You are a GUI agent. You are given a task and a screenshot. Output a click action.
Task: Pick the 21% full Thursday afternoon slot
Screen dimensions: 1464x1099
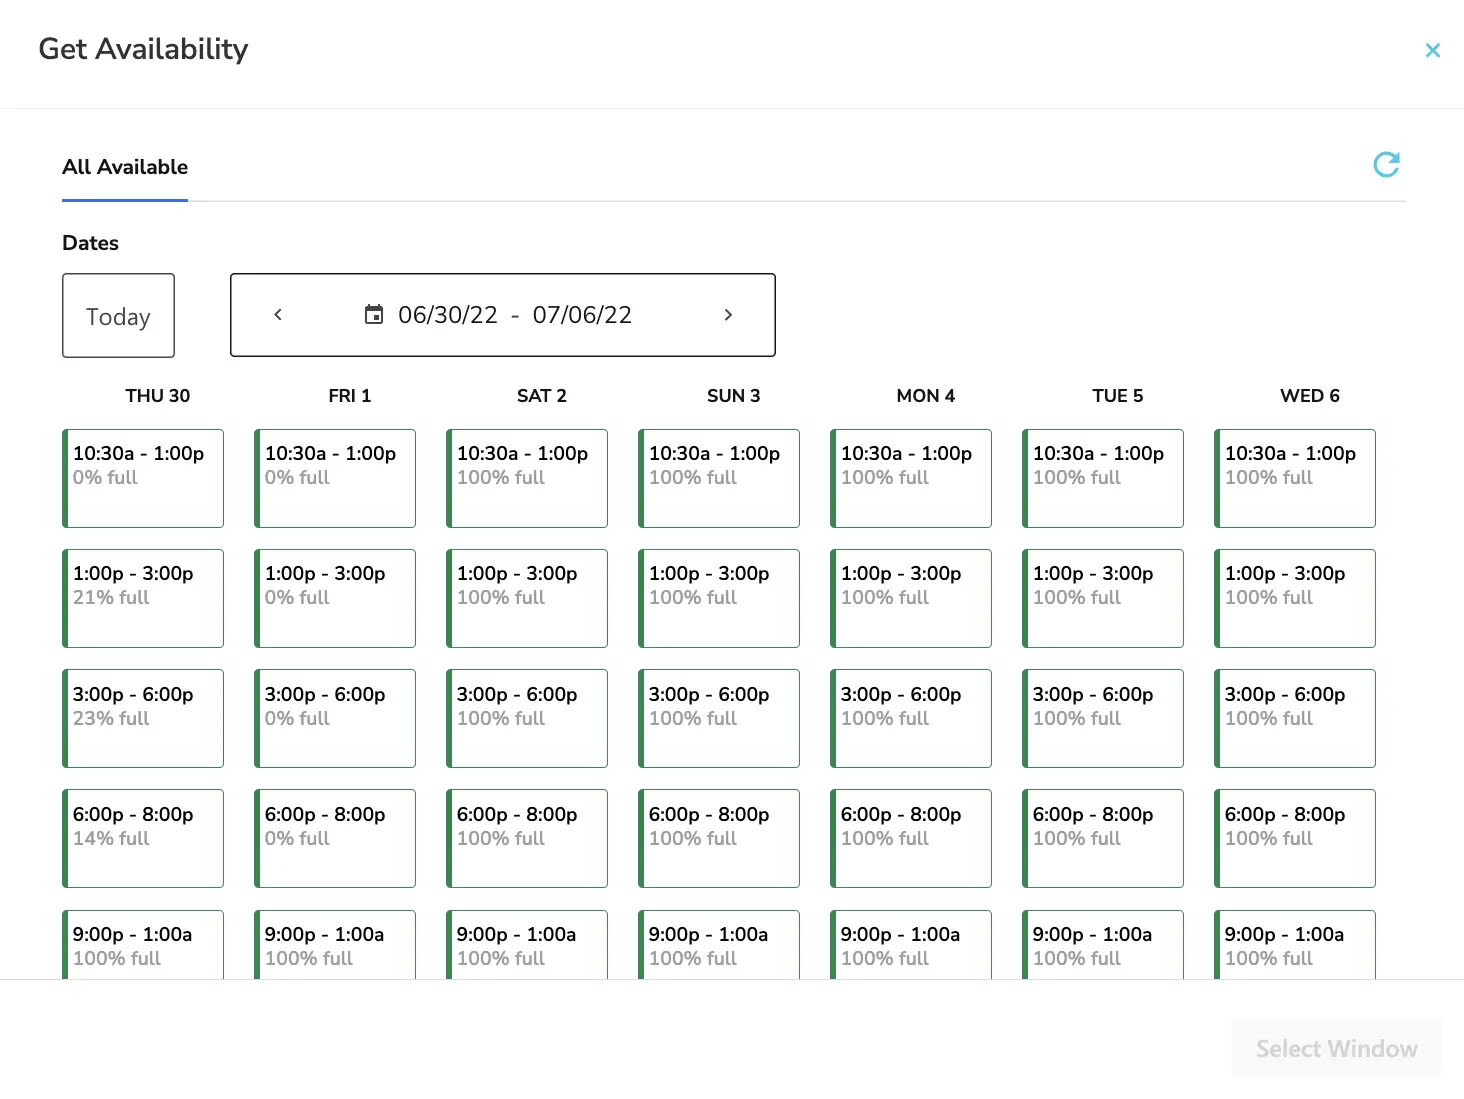[x=142, y=598]
